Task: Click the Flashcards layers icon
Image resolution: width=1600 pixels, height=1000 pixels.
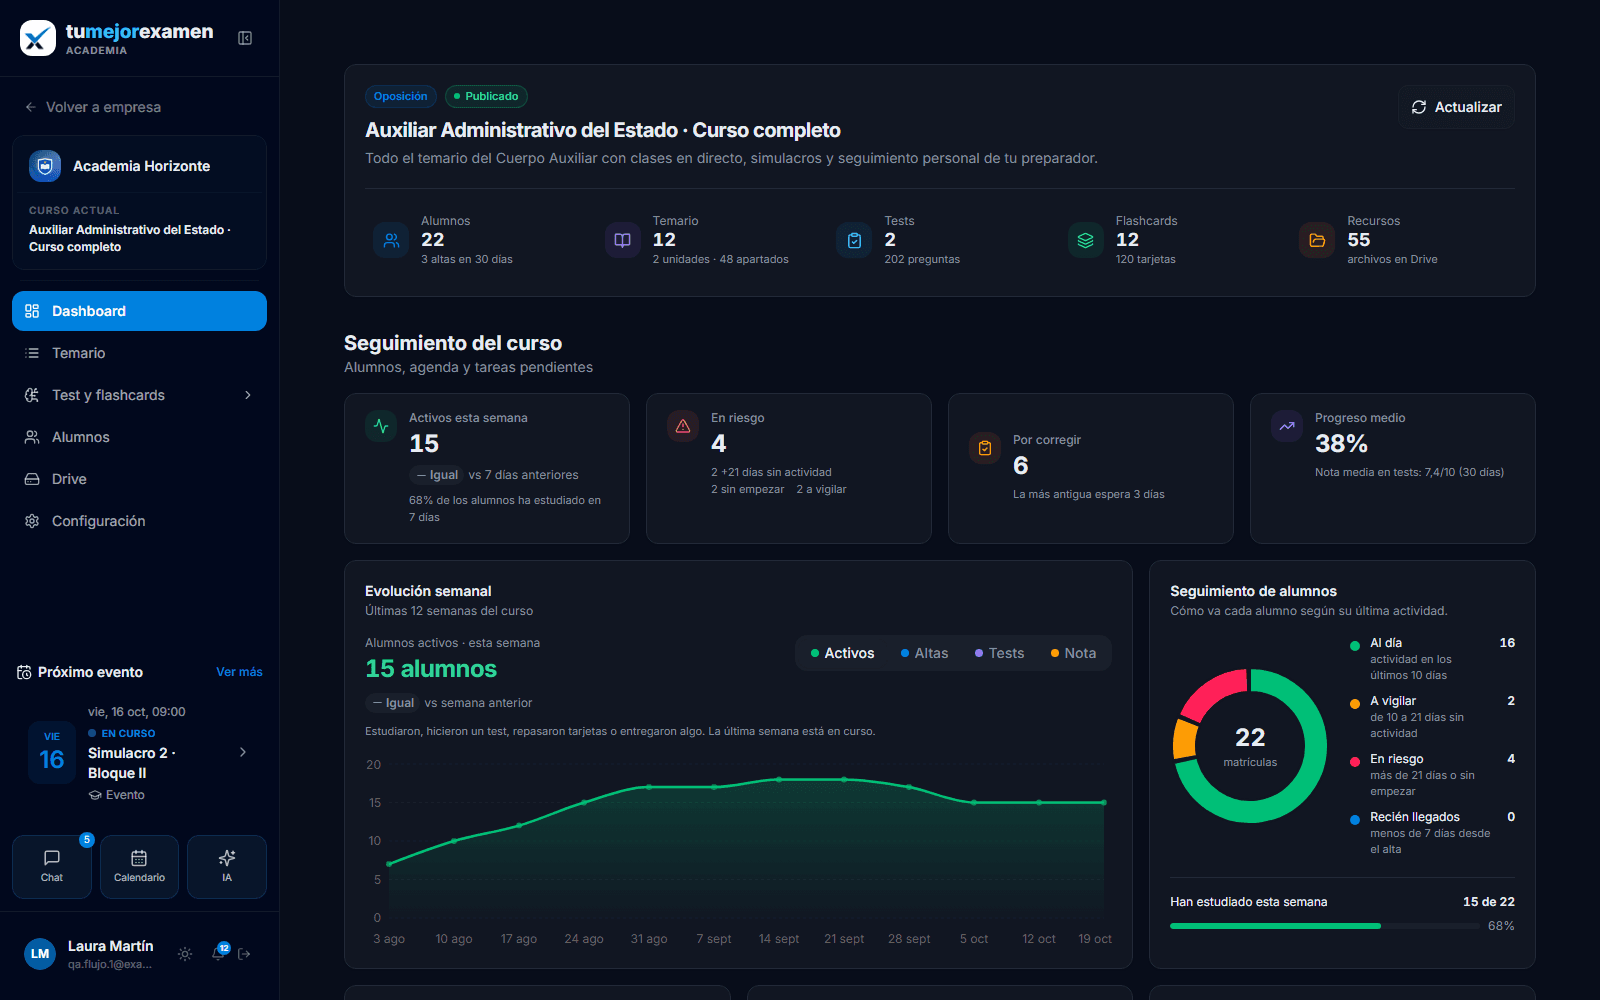Action: (1085, 240)
